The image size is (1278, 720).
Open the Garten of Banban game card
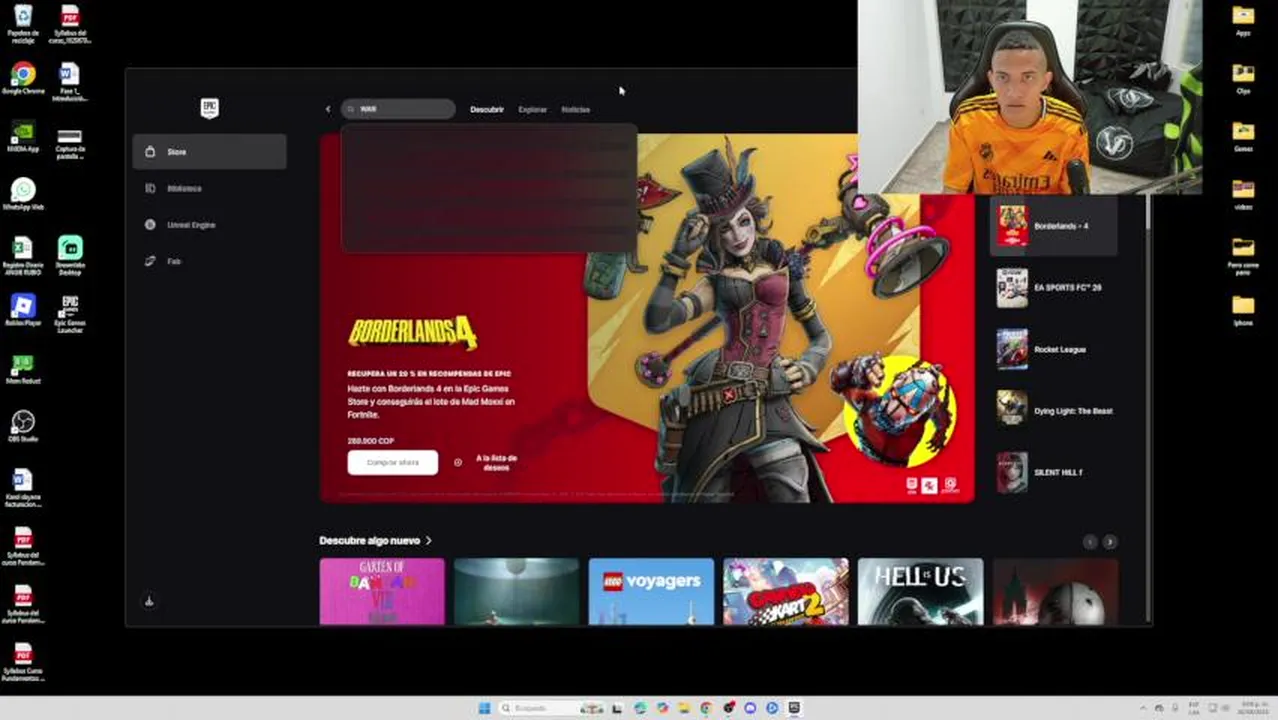pos(382,591)
